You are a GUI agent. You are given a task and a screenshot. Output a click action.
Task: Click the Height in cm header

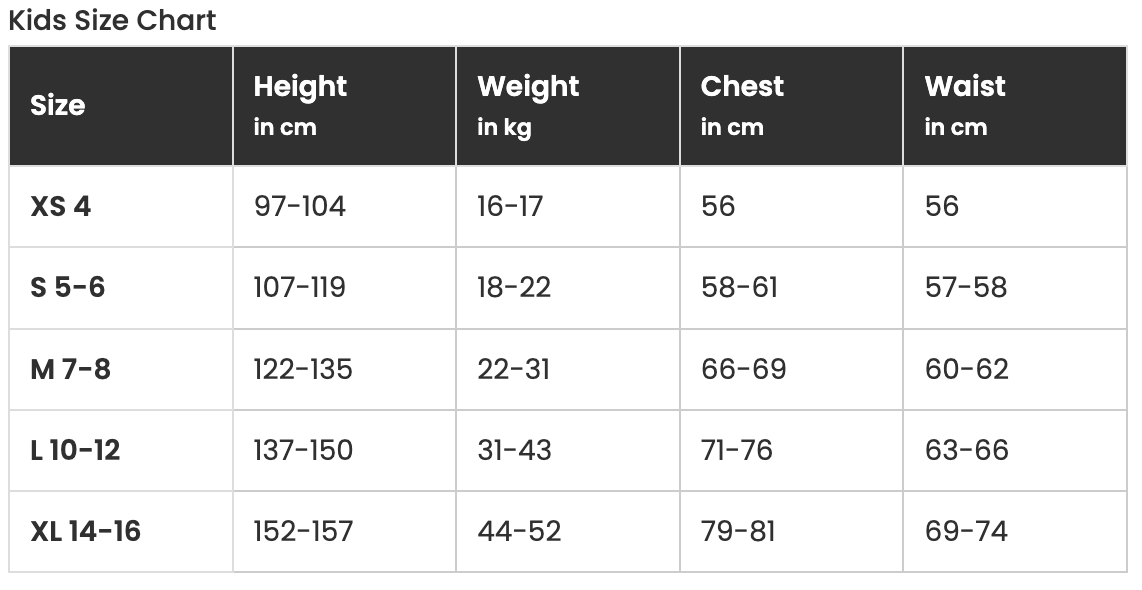(x=300, y=105)
